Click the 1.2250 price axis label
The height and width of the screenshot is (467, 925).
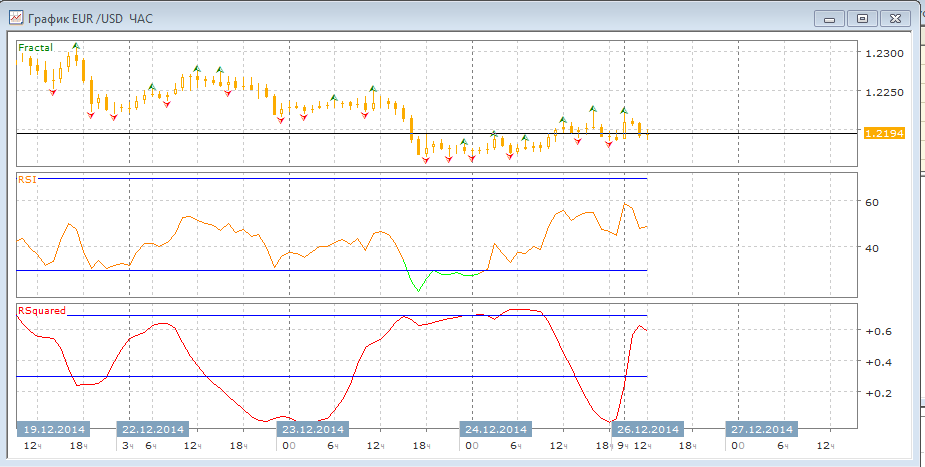pos(885,93)
